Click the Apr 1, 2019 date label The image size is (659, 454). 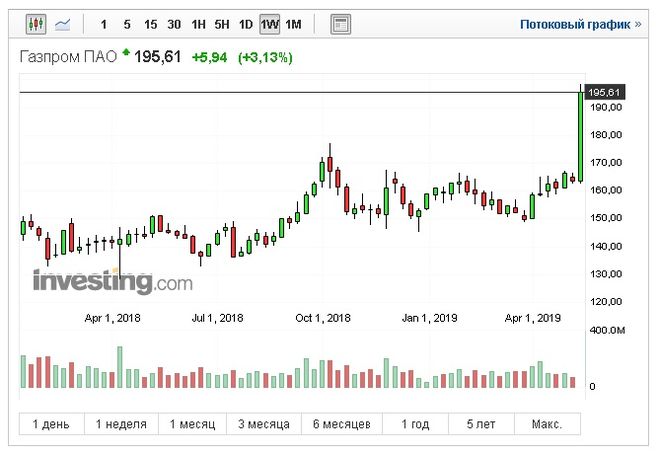pos(532,318)
